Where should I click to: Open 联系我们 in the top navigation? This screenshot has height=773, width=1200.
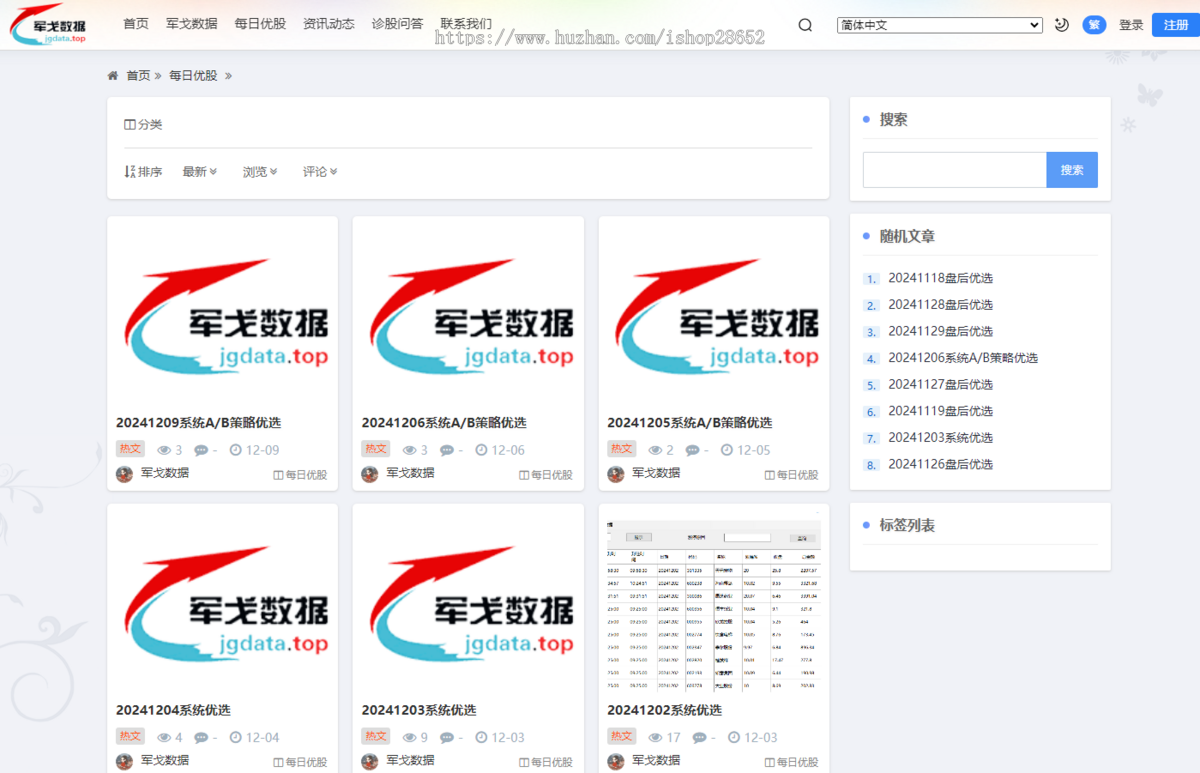[x=466, y=24]
